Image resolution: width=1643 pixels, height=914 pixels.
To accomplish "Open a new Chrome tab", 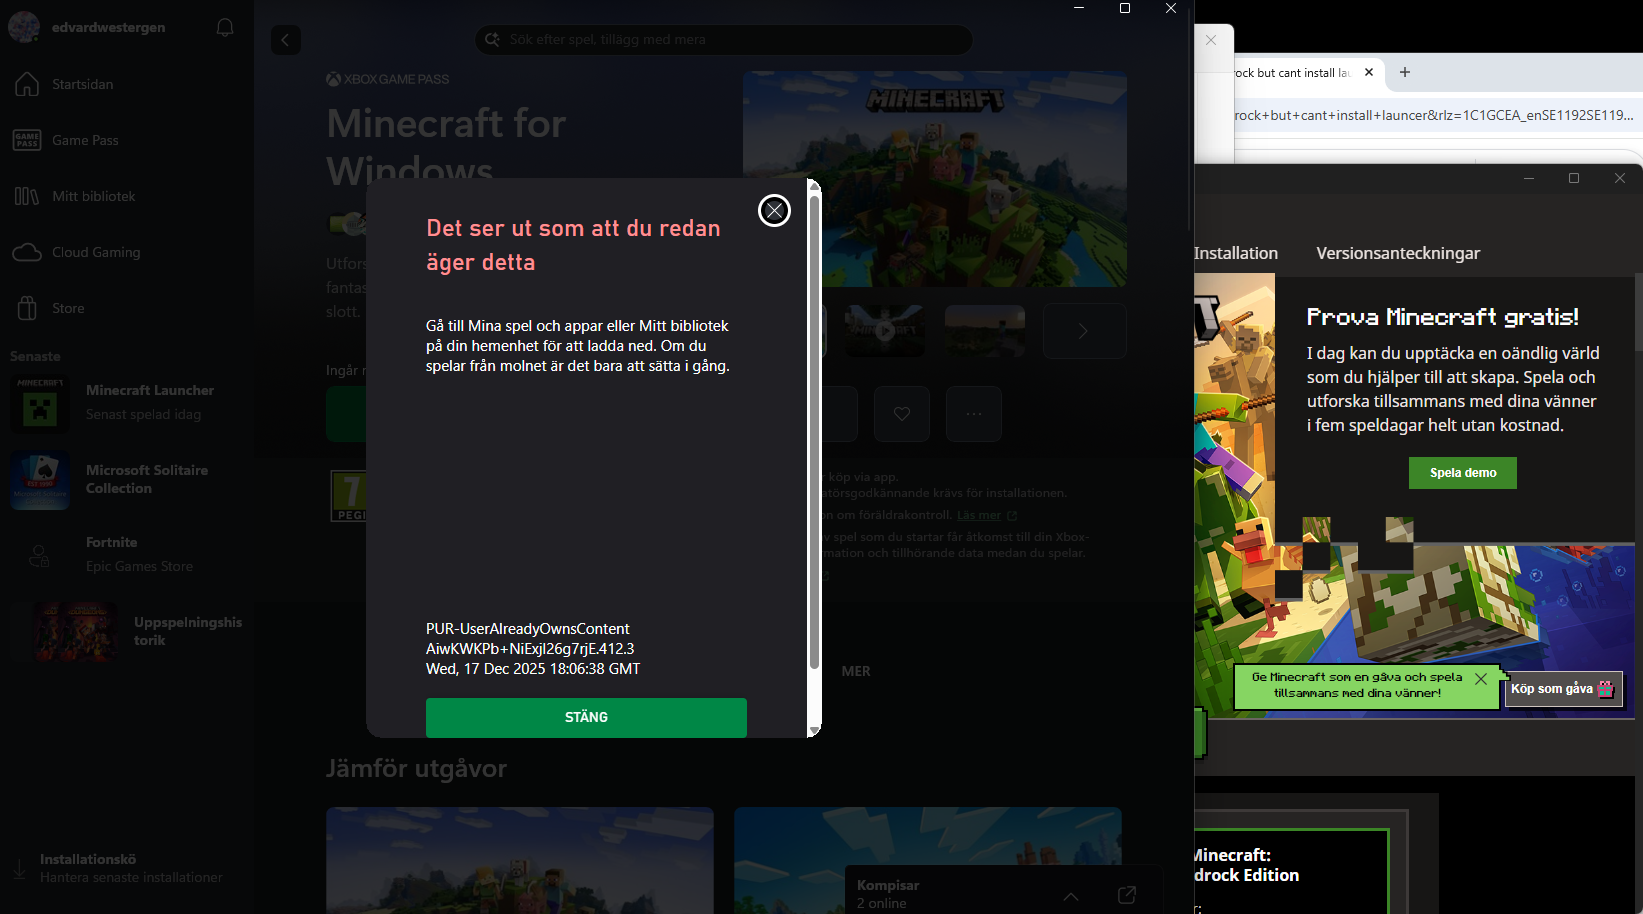I will point(1405,72).
